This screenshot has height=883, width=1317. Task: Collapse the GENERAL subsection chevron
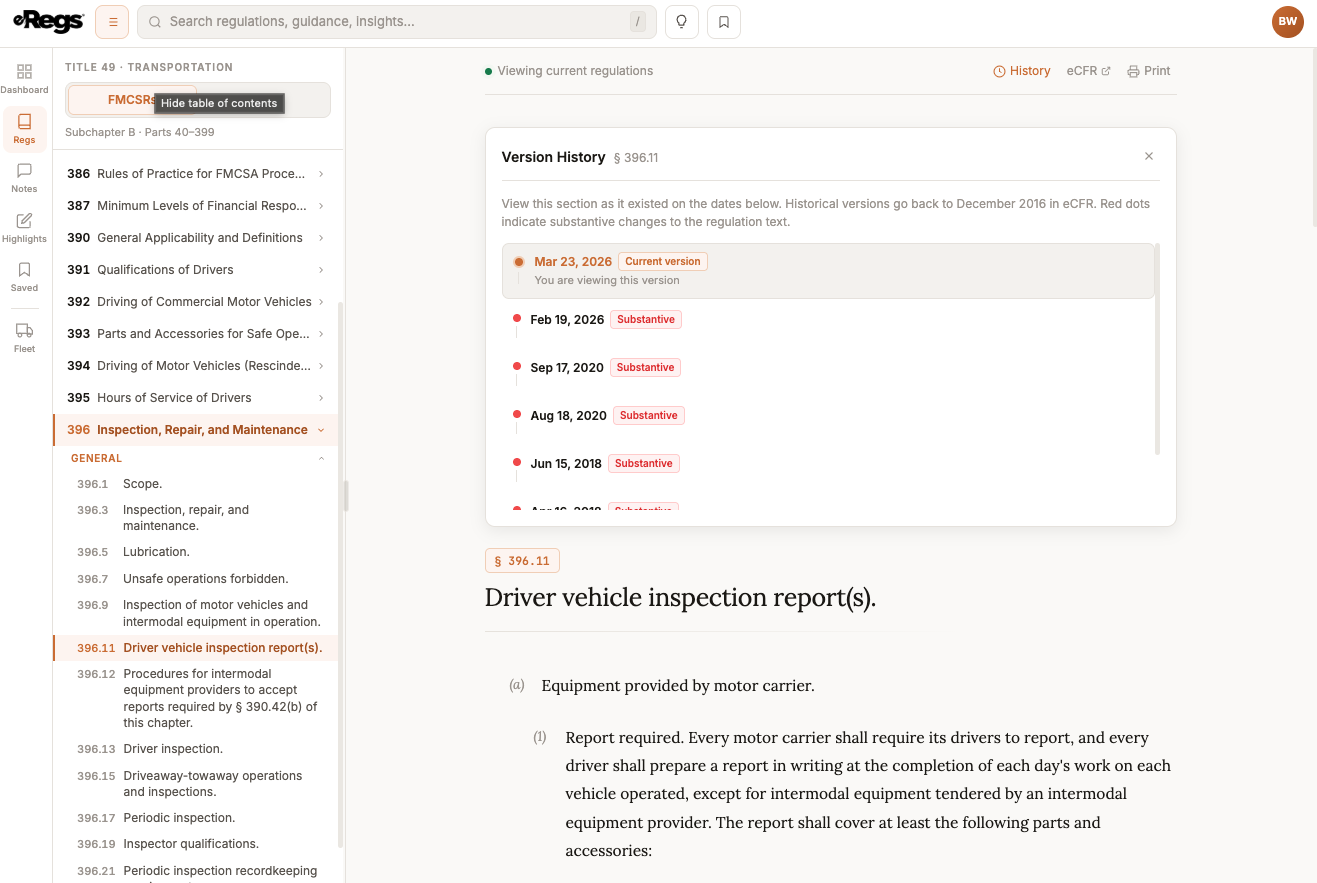(321, 458)
